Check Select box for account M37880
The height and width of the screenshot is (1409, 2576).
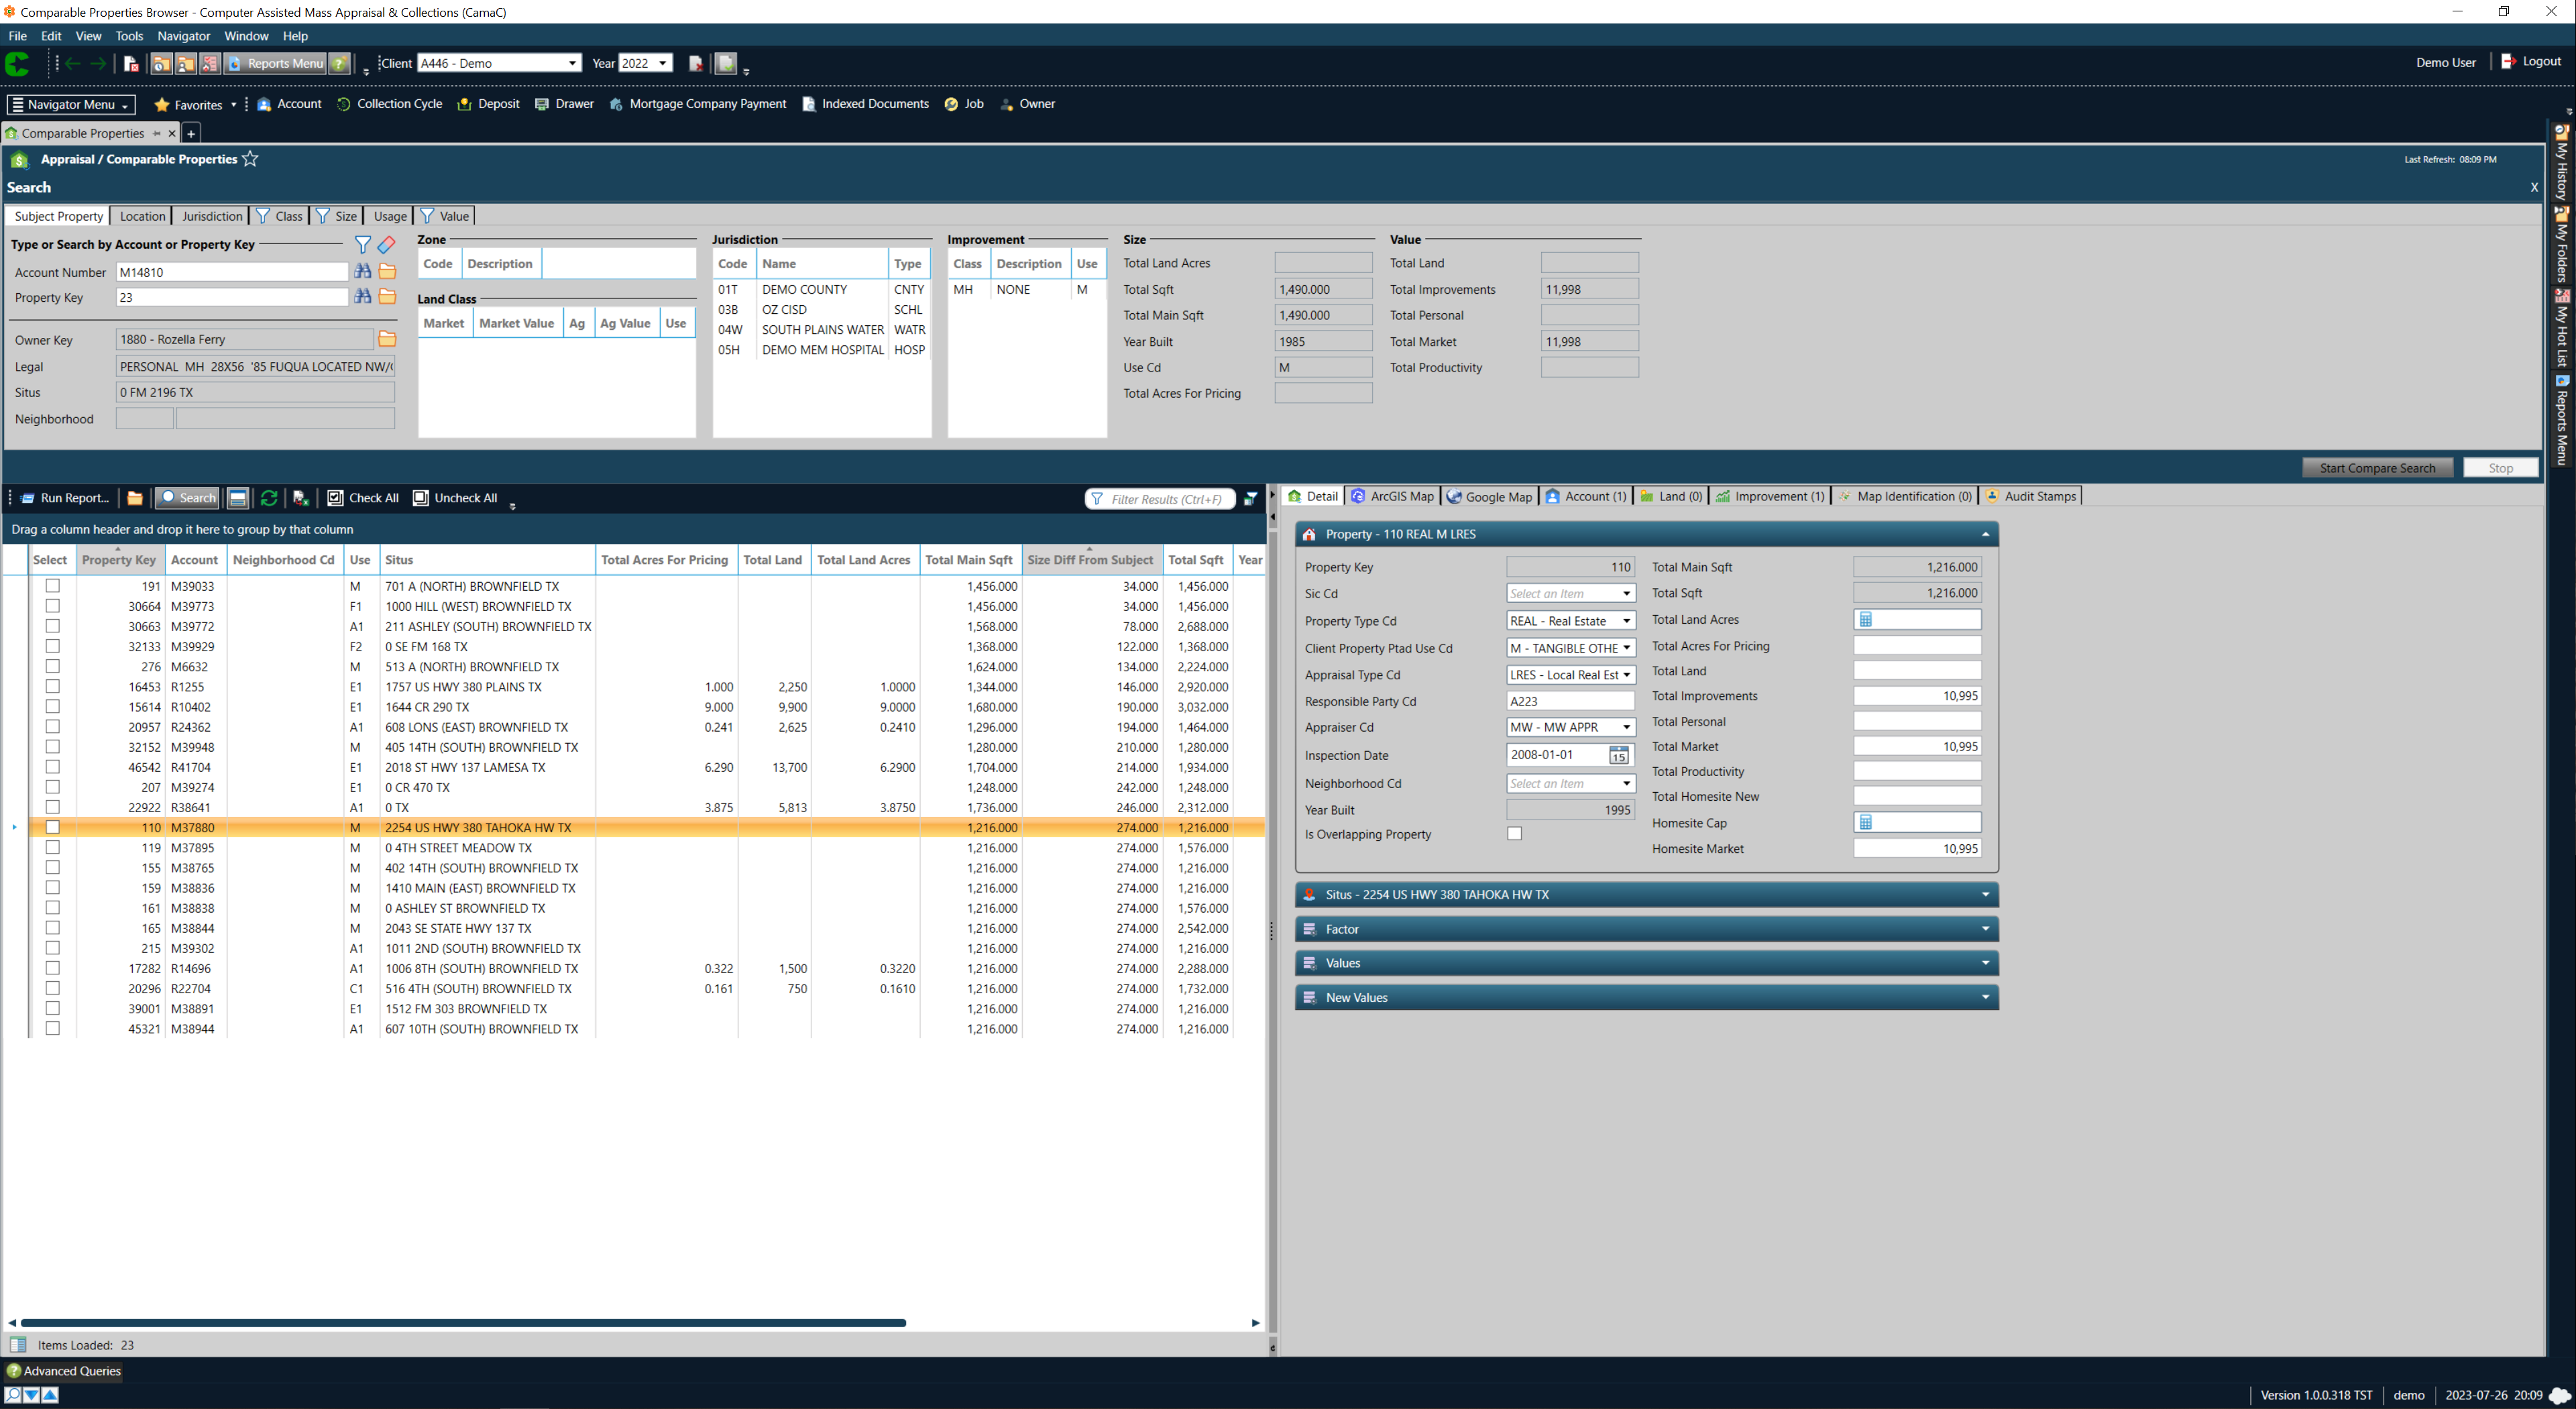coord(53,827)
